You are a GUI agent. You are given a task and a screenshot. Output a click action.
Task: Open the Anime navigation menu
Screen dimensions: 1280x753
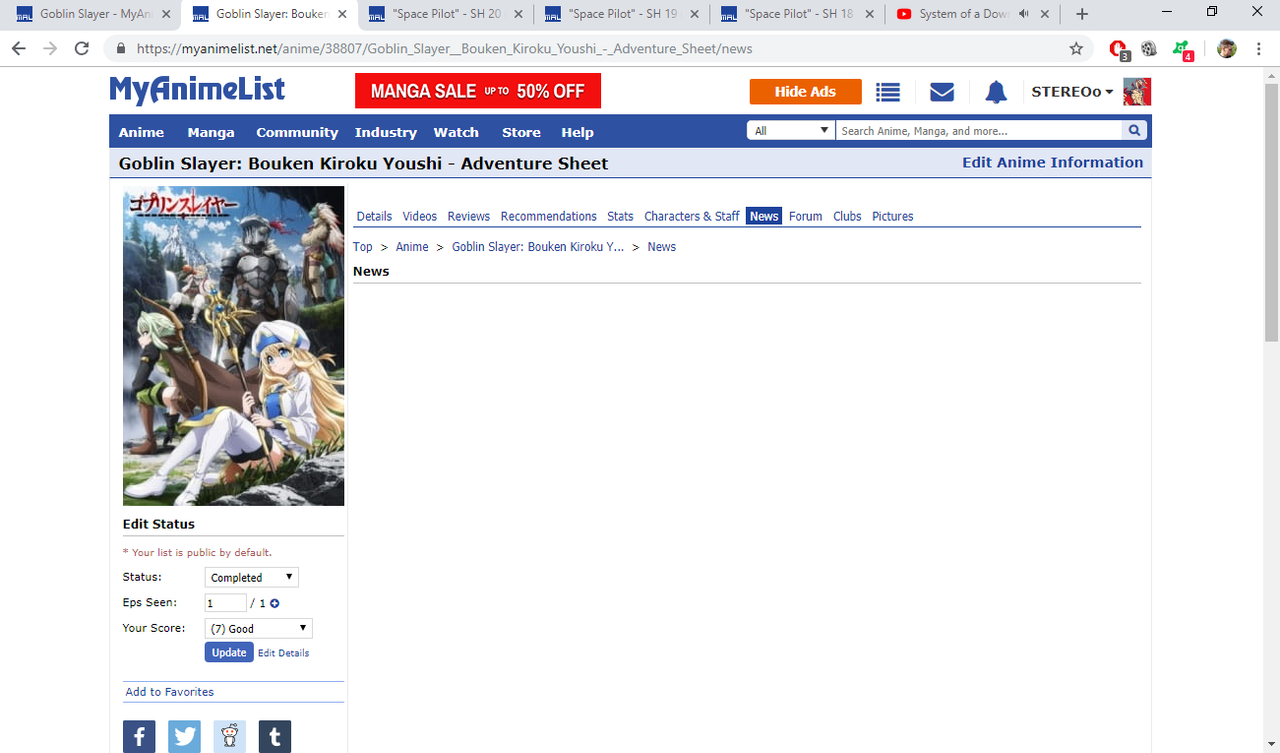pyautogui.click(x=141, y=132)
